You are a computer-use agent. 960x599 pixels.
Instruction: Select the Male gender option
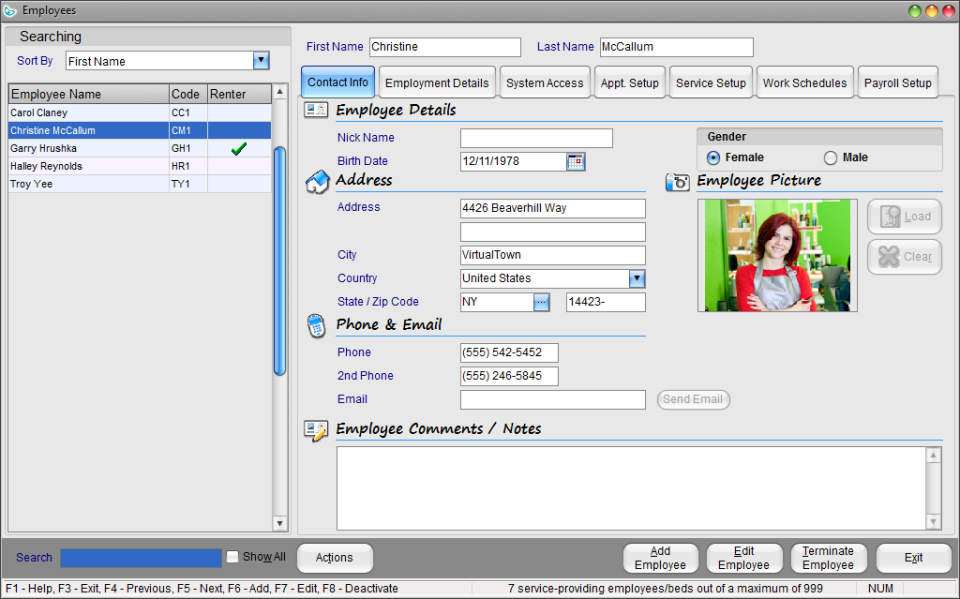tap(830, 158)
